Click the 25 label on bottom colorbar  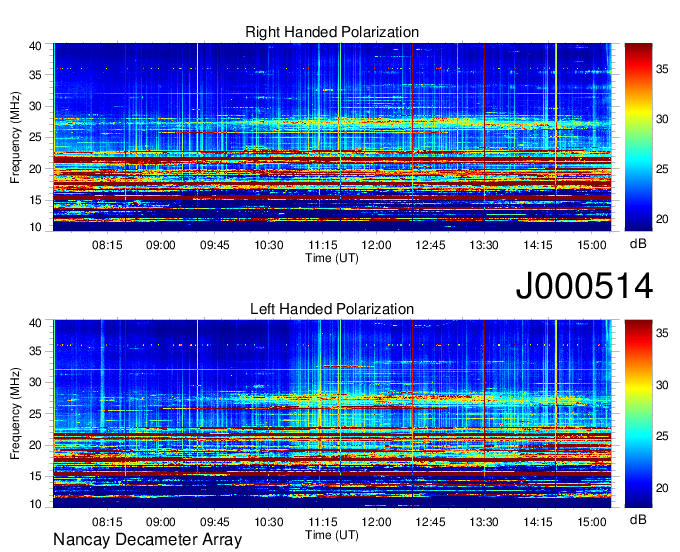[x=662, y=436]
